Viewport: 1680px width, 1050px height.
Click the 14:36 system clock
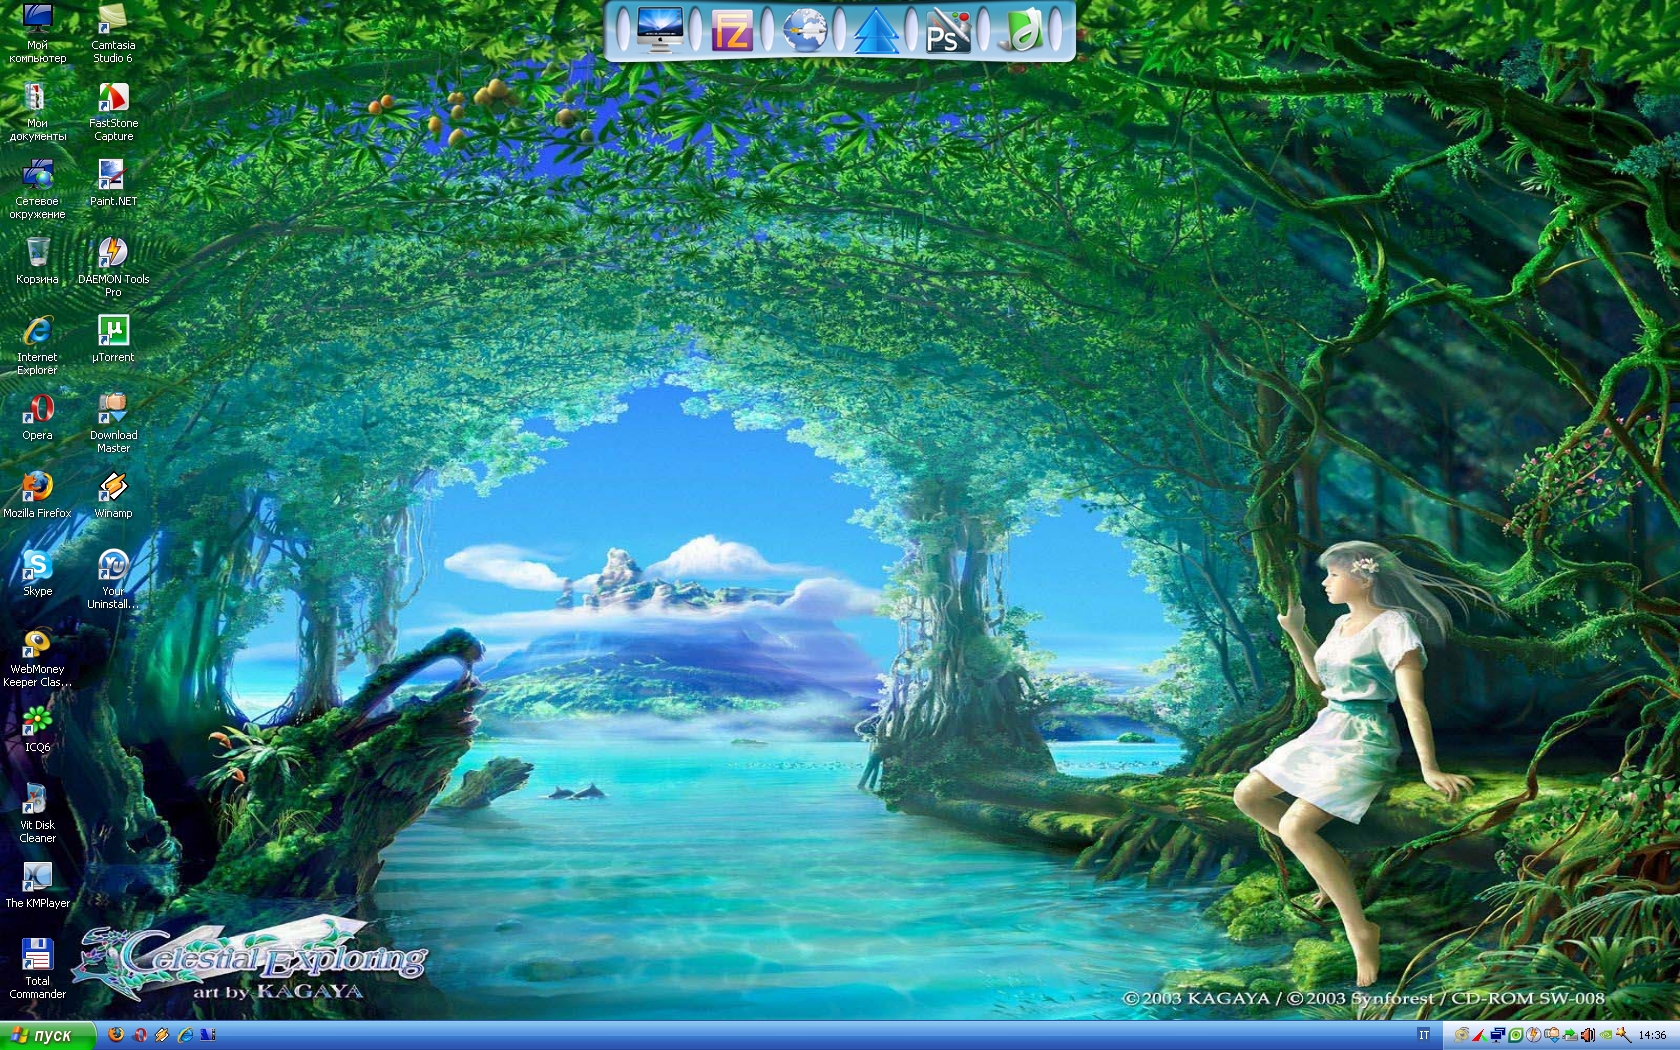point(1652,1035)
